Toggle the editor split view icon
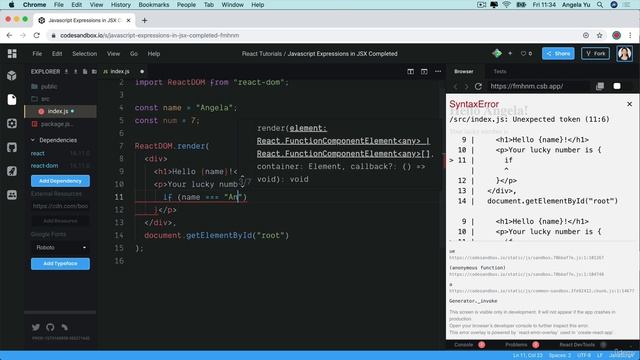The image size is (640, 360). click(411, 71)
